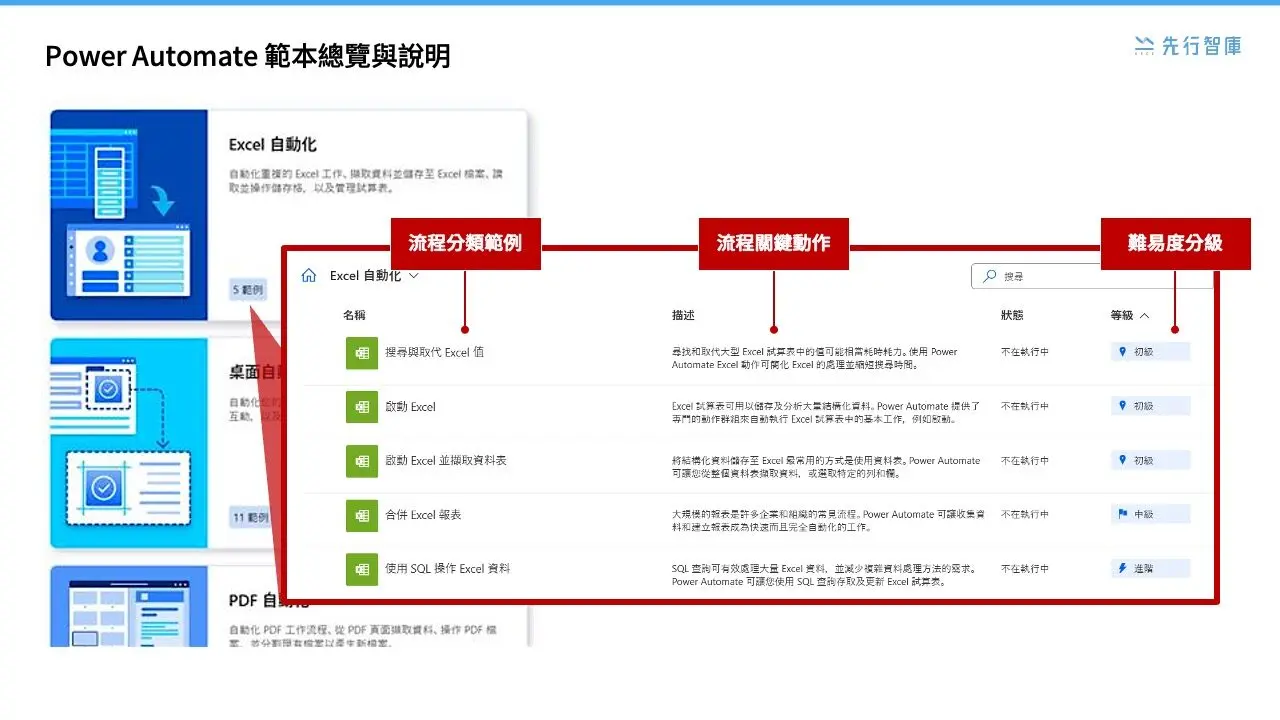Screen dimensions: 1280x720
Task: Toggle the sort arrow beside 等級 header
Action: click(1145, 316)
